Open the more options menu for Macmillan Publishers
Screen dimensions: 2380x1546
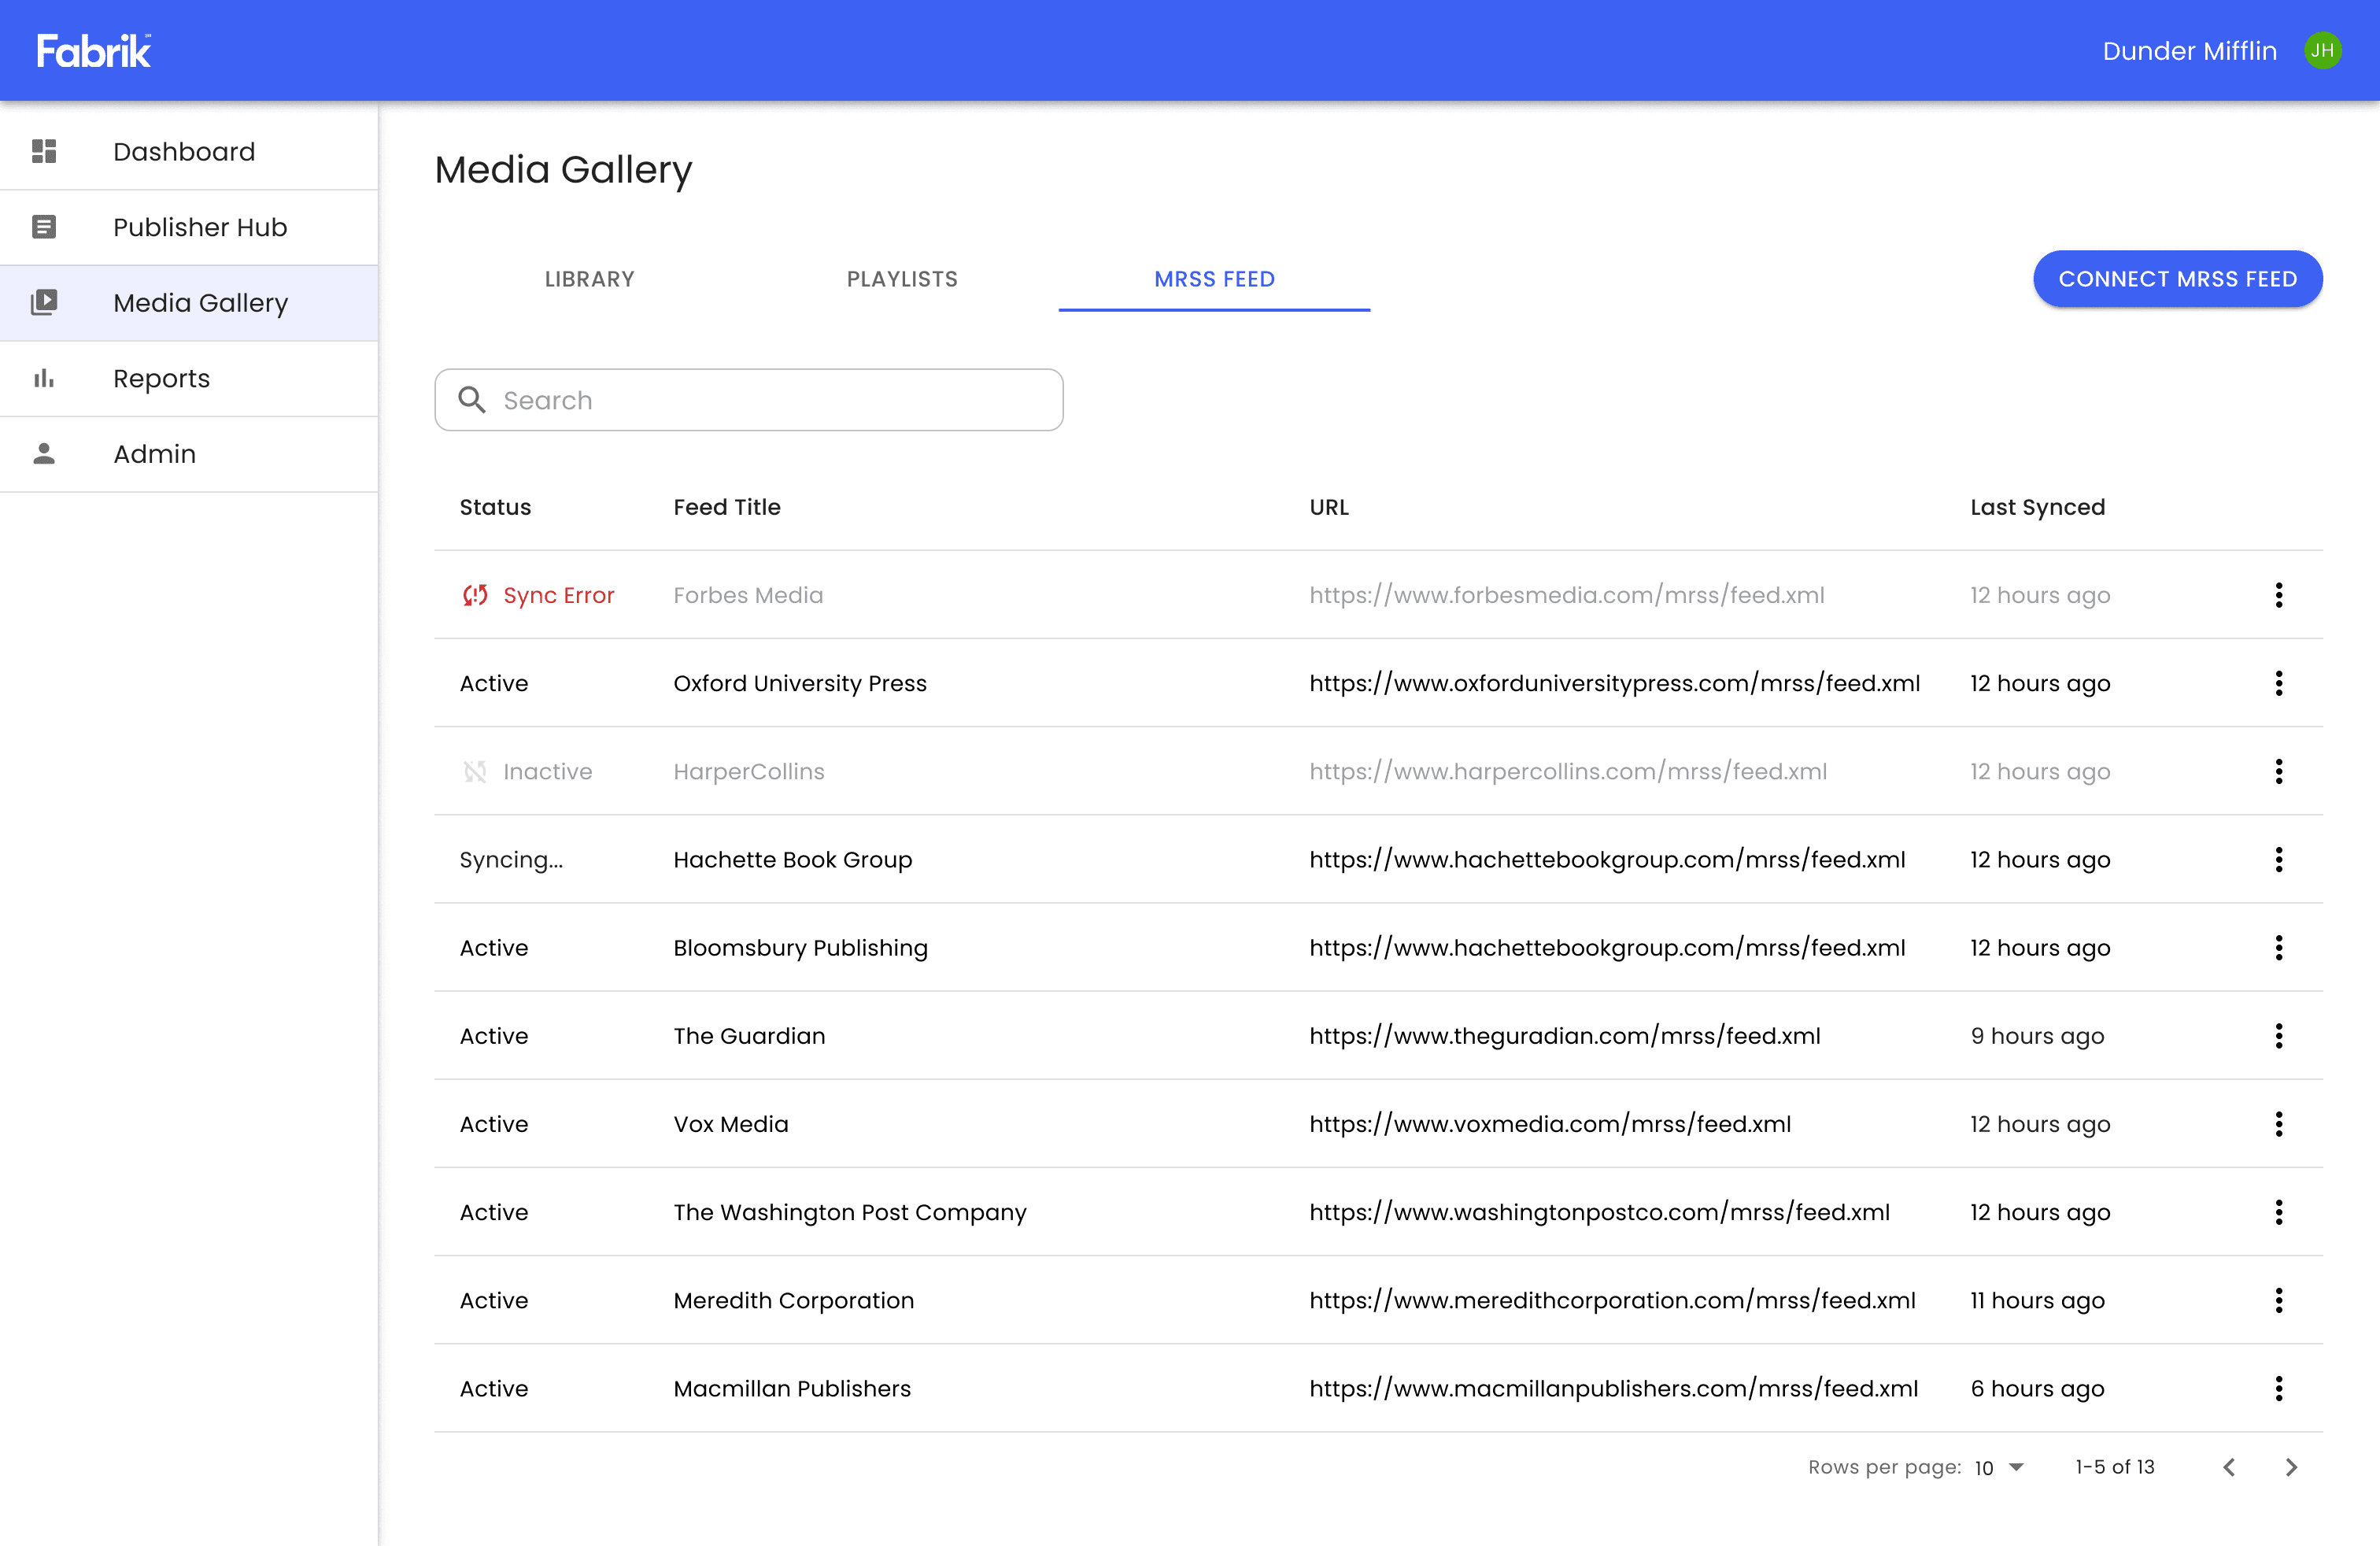pyautogui.click(x=2279, y=1388)
